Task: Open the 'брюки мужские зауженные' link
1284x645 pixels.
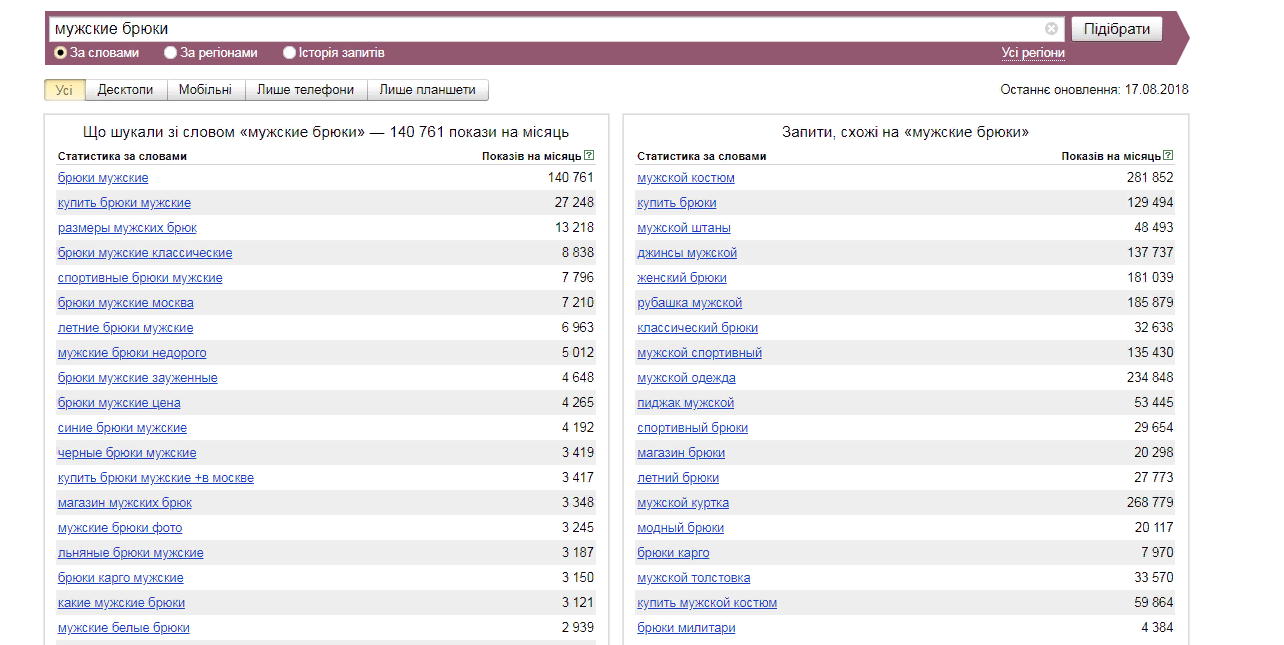Action: tap(138, 378)
